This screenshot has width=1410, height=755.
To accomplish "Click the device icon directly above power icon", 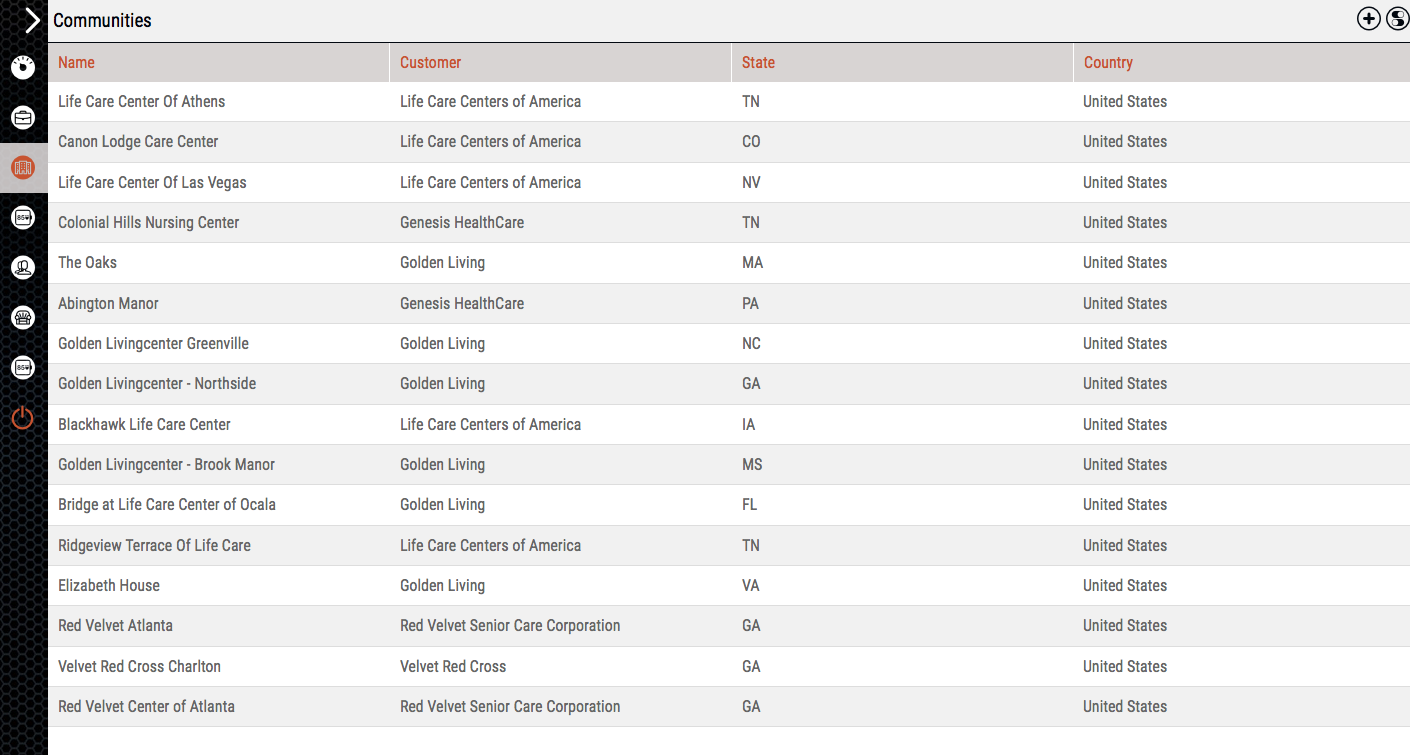I will click(23, 368).
